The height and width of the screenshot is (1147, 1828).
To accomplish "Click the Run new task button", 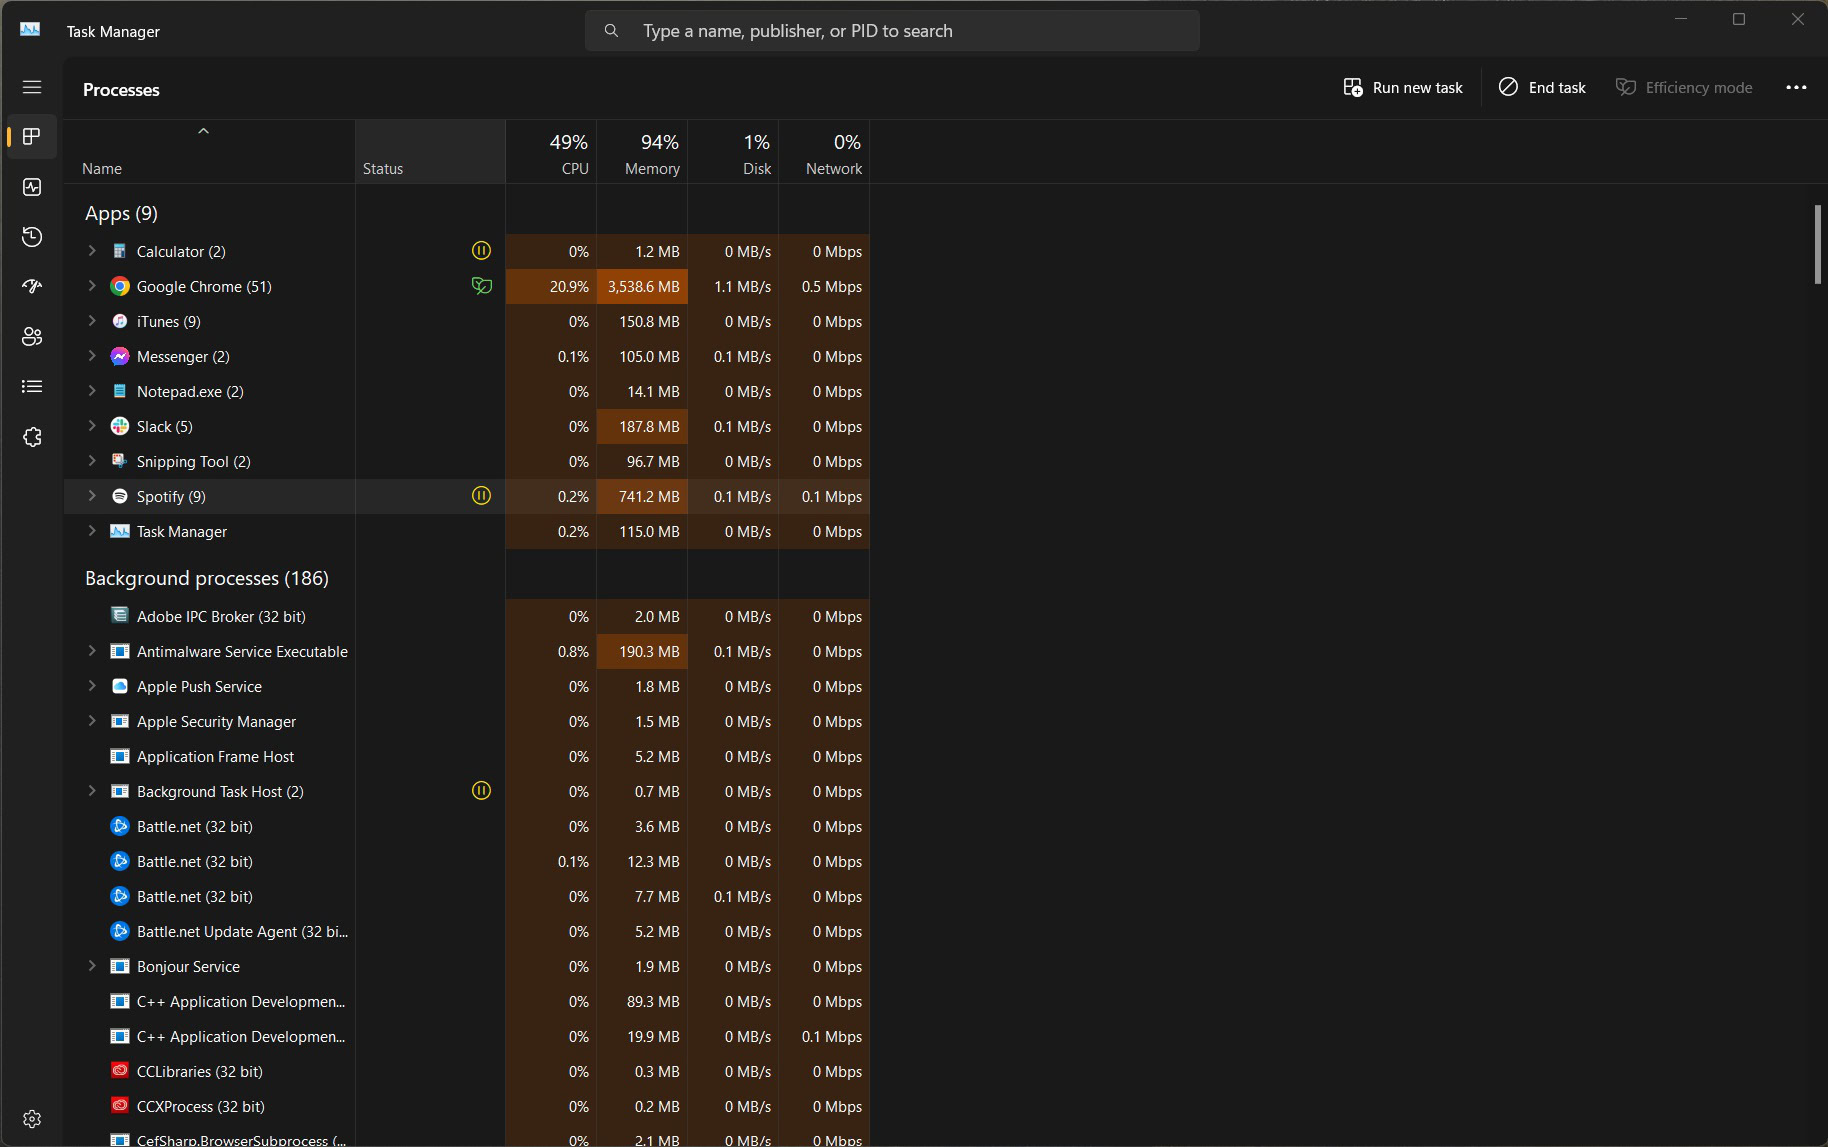I will point(1403,88).
